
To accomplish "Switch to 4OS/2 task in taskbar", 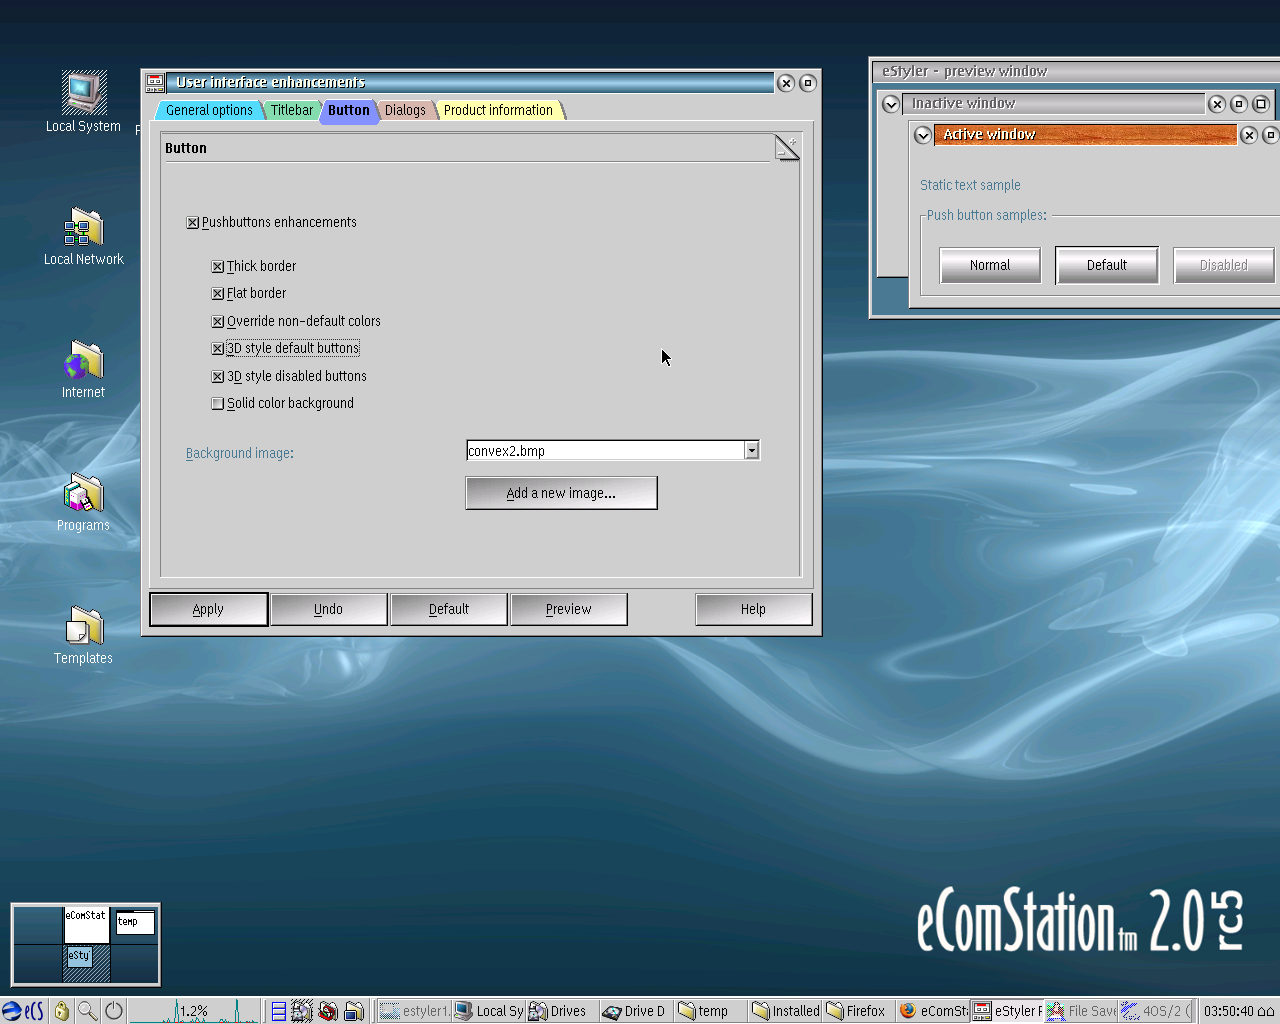I will [1155, 1011].
